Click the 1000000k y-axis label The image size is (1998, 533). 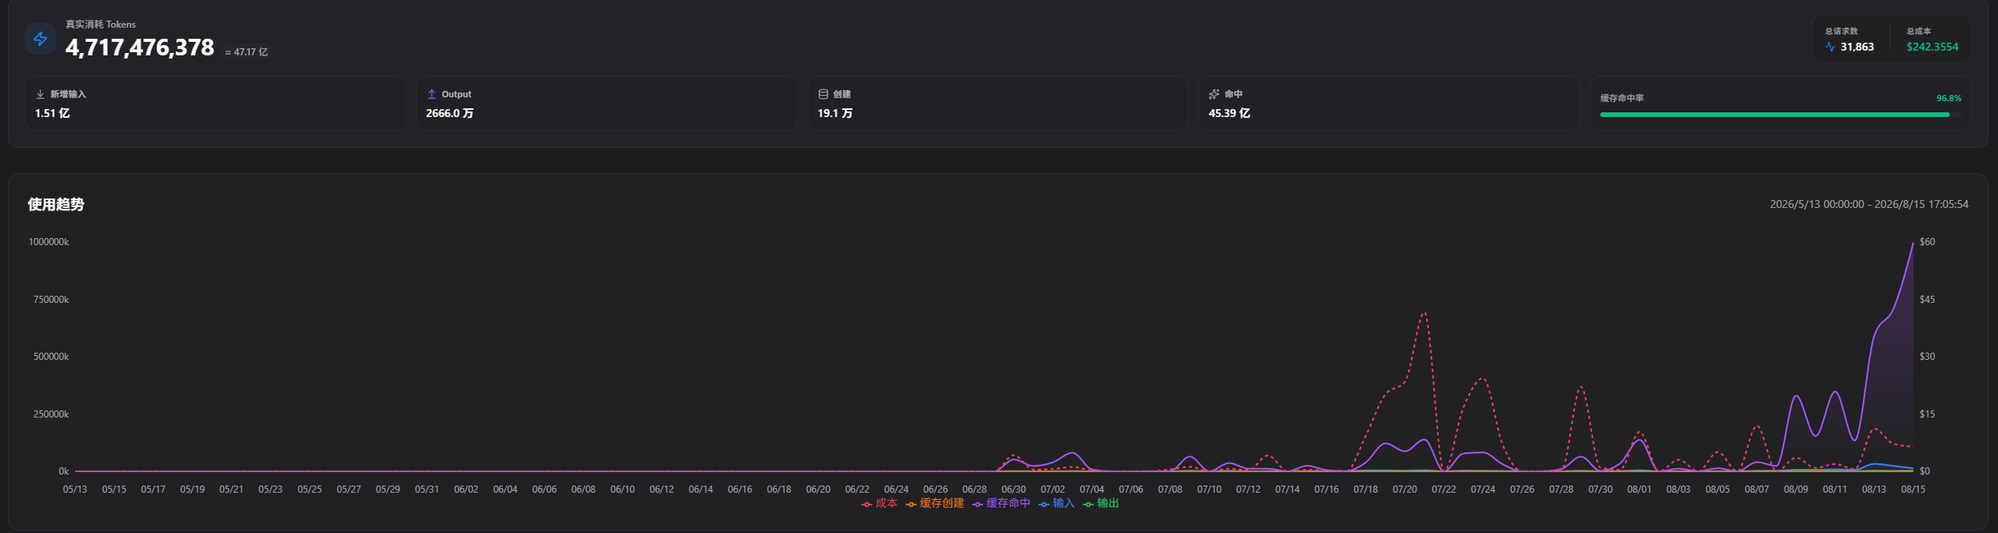(48, 242)
